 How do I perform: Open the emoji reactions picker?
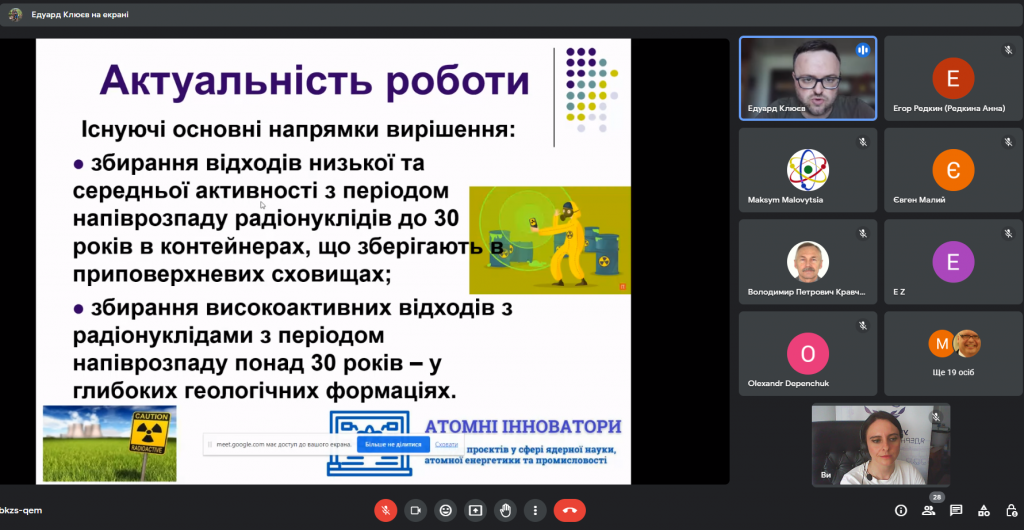pyautogui.click(x=446, y=510)
